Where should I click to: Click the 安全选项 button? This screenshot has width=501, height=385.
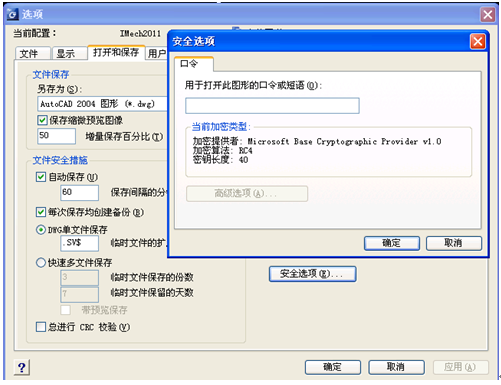pyautogui.click(x=312, y=274)
